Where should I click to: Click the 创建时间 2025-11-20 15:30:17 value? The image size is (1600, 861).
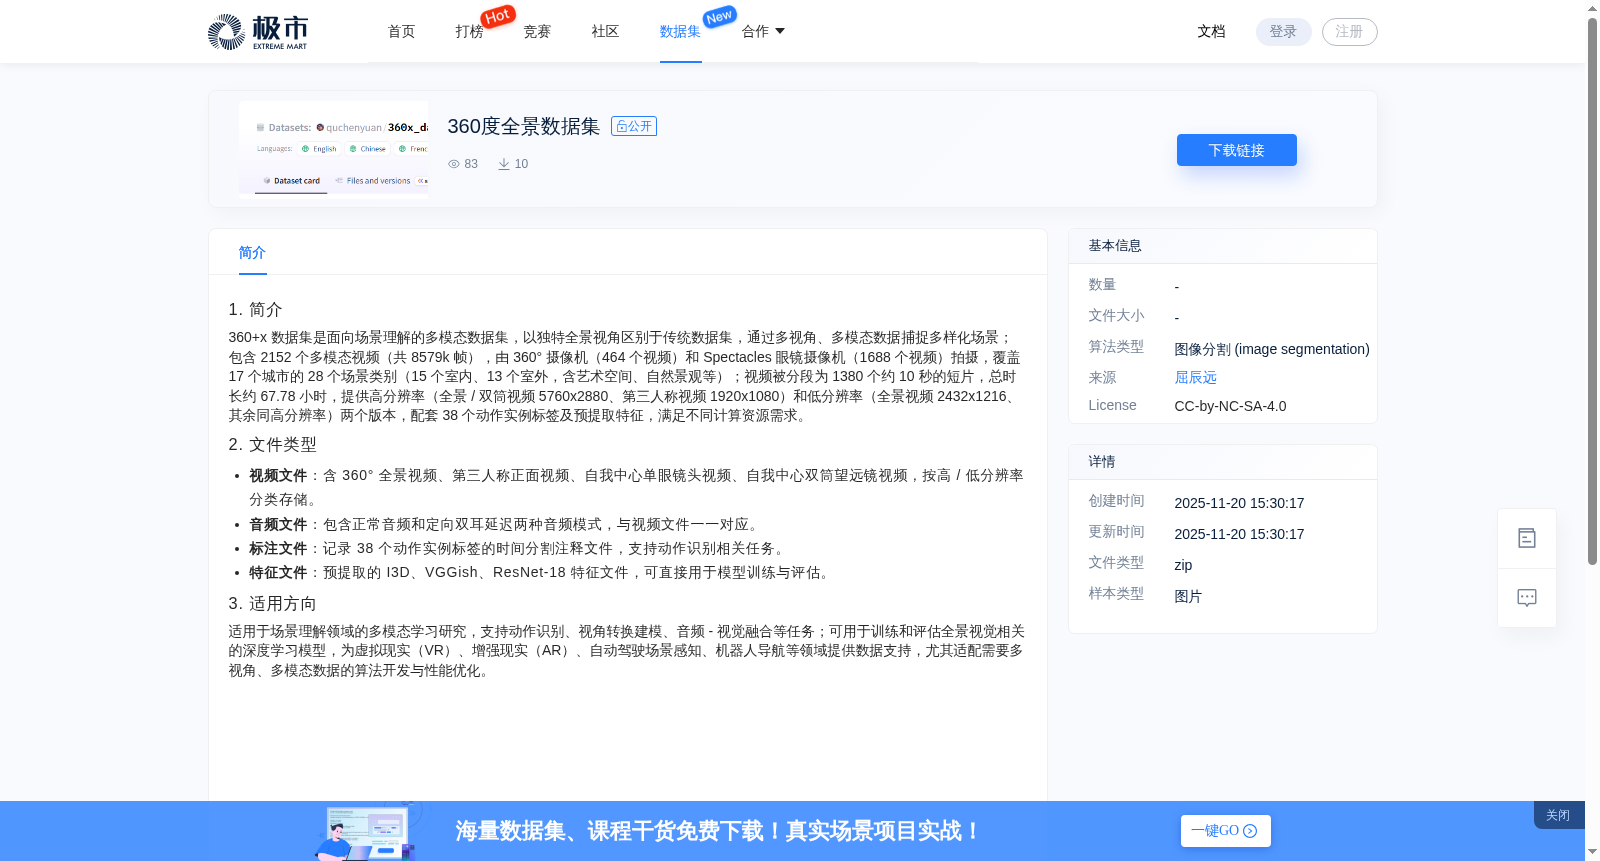pyautogui.click(x=1239, y=503)
